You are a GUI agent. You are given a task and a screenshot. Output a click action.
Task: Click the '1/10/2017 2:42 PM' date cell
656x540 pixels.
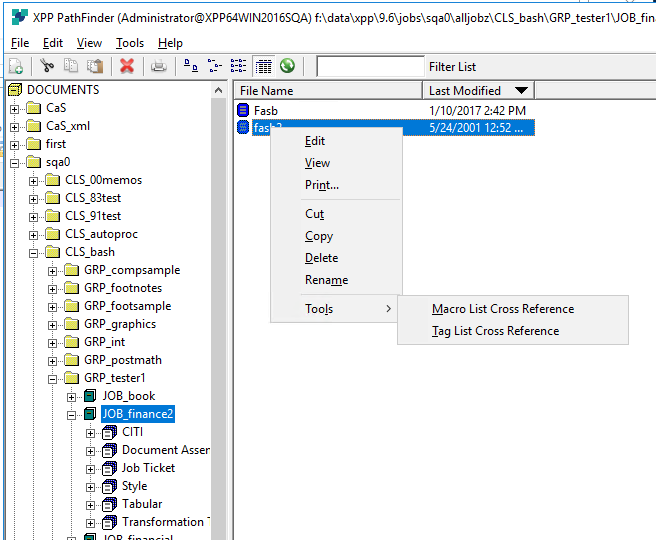[x=477, y=110]
